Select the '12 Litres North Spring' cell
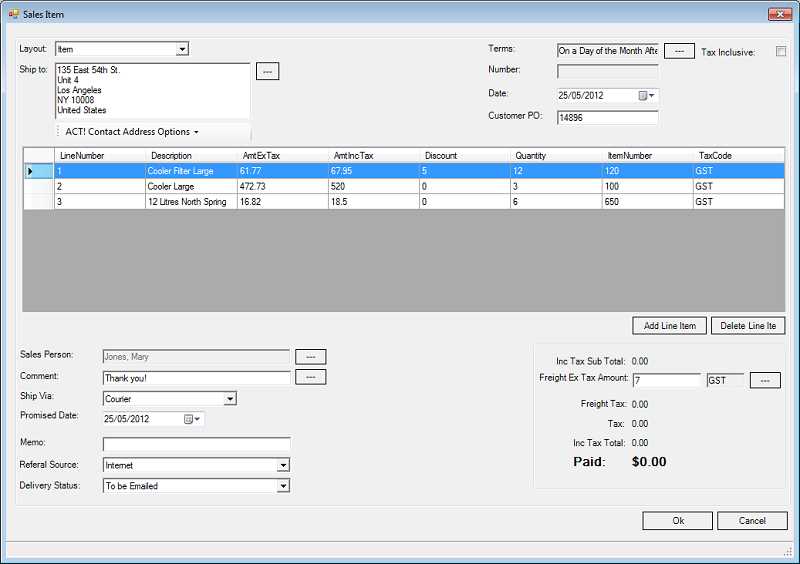 pos(191,202)
